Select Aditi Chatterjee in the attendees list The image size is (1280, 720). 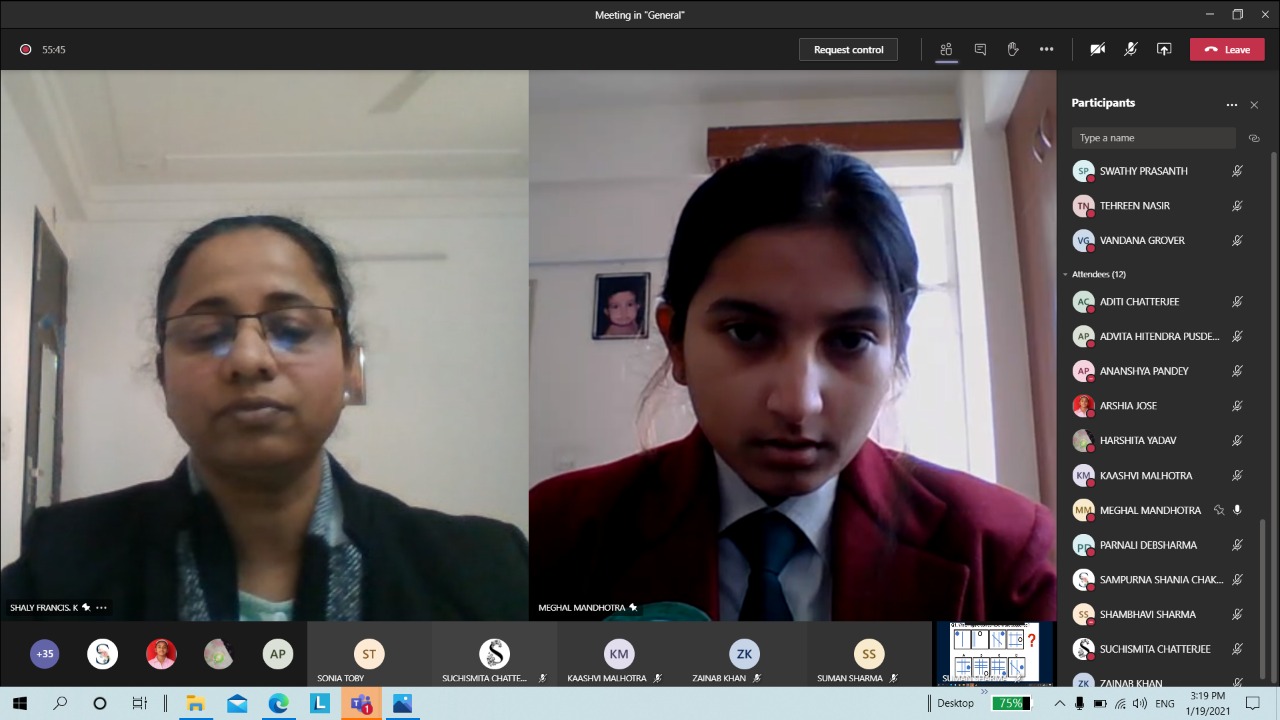click(x=1139, y=301)
